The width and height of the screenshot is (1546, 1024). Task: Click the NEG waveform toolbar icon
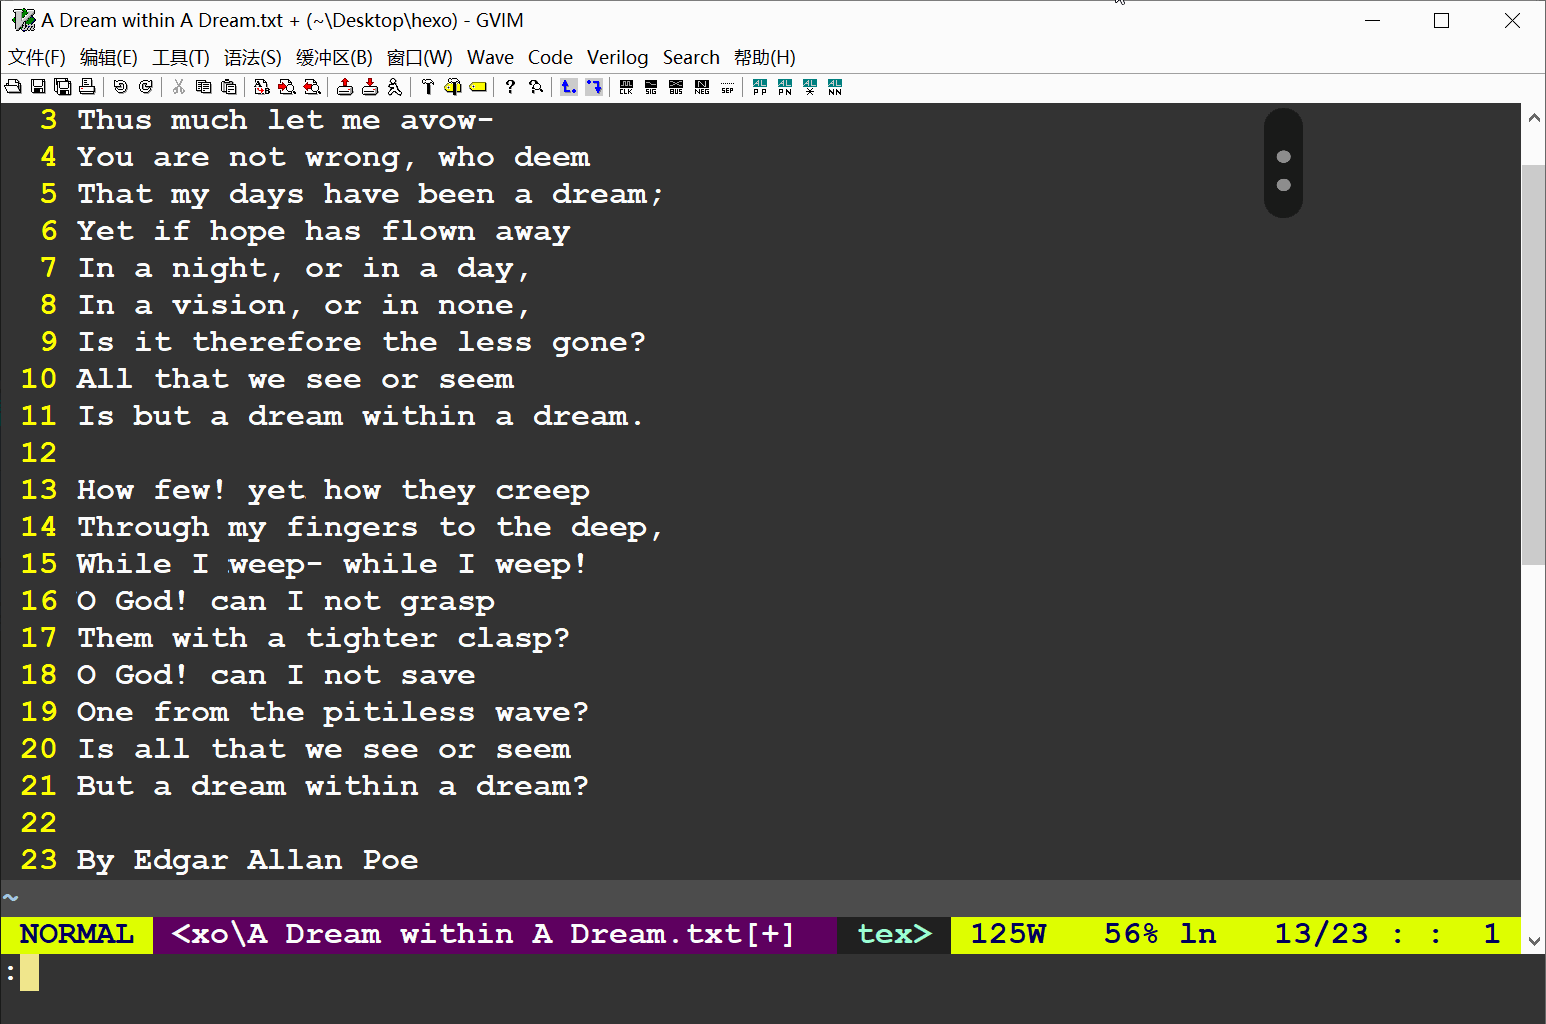click(702, 87)
